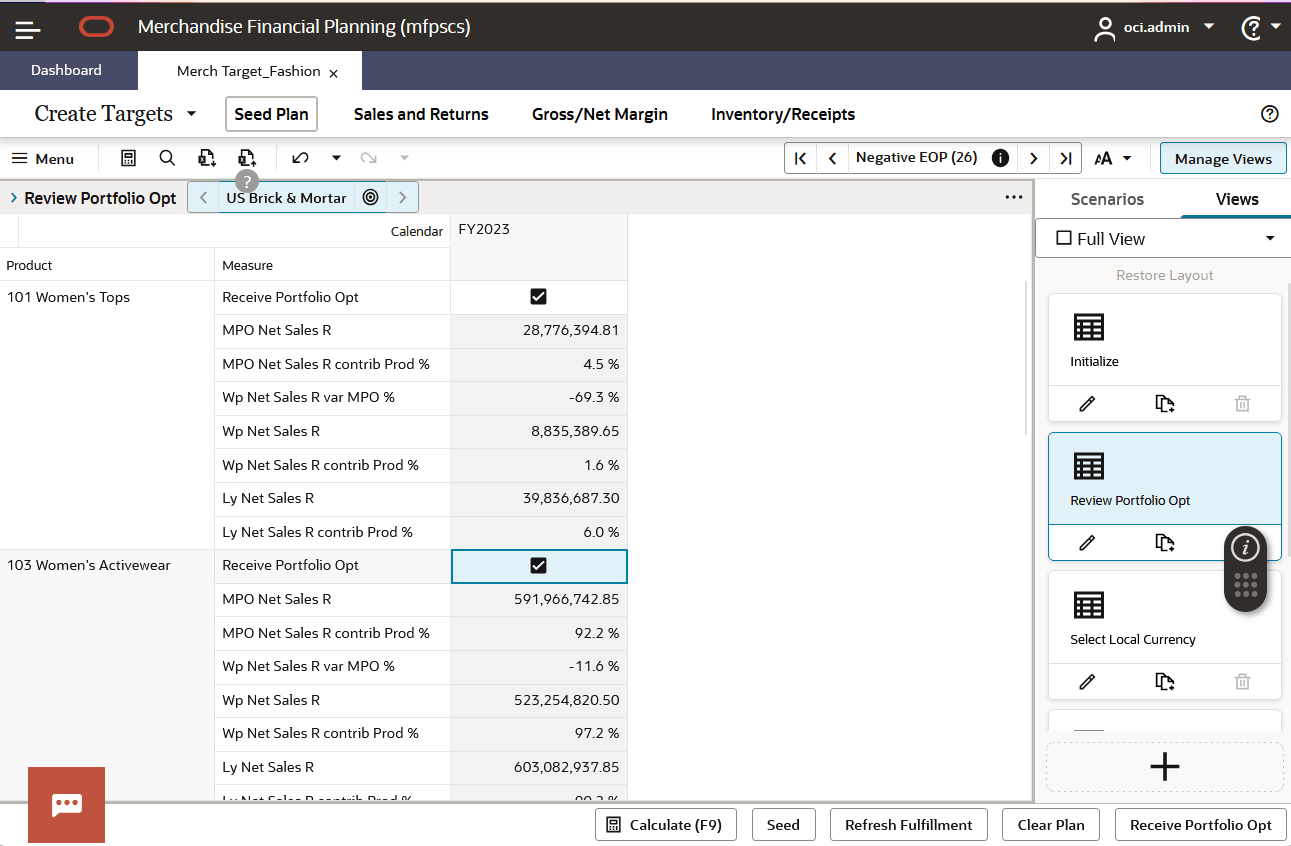Open the Calculate icon in the toolbar
1291x846 pixels.
(x=128, y=158)
